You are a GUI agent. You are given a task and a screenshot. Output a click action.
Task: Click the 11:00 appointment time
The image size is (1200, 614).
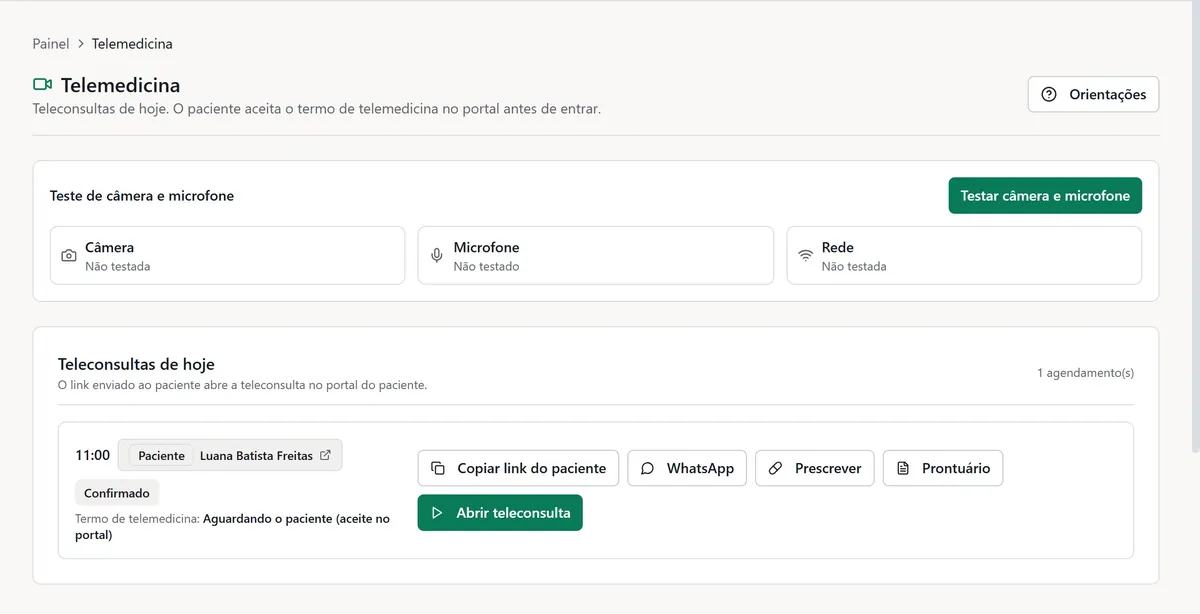coord(92,455)
